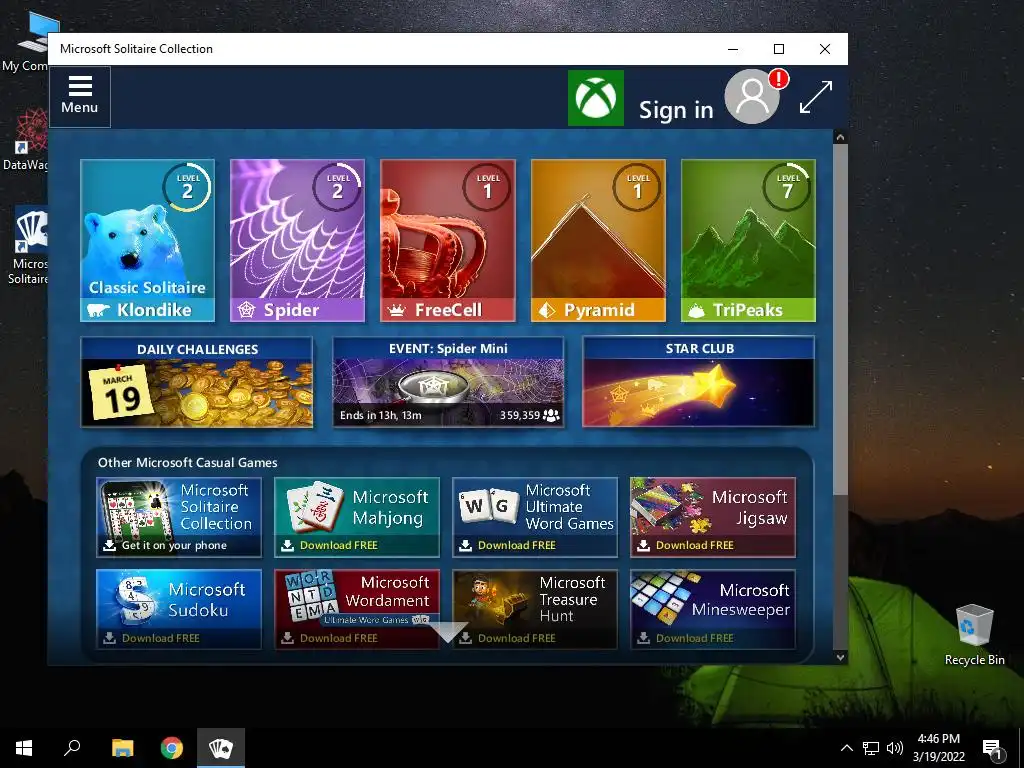Click the vertical scrollbar thumb
Viewport: 1024px width, 768px height.
tap(840, 320)
